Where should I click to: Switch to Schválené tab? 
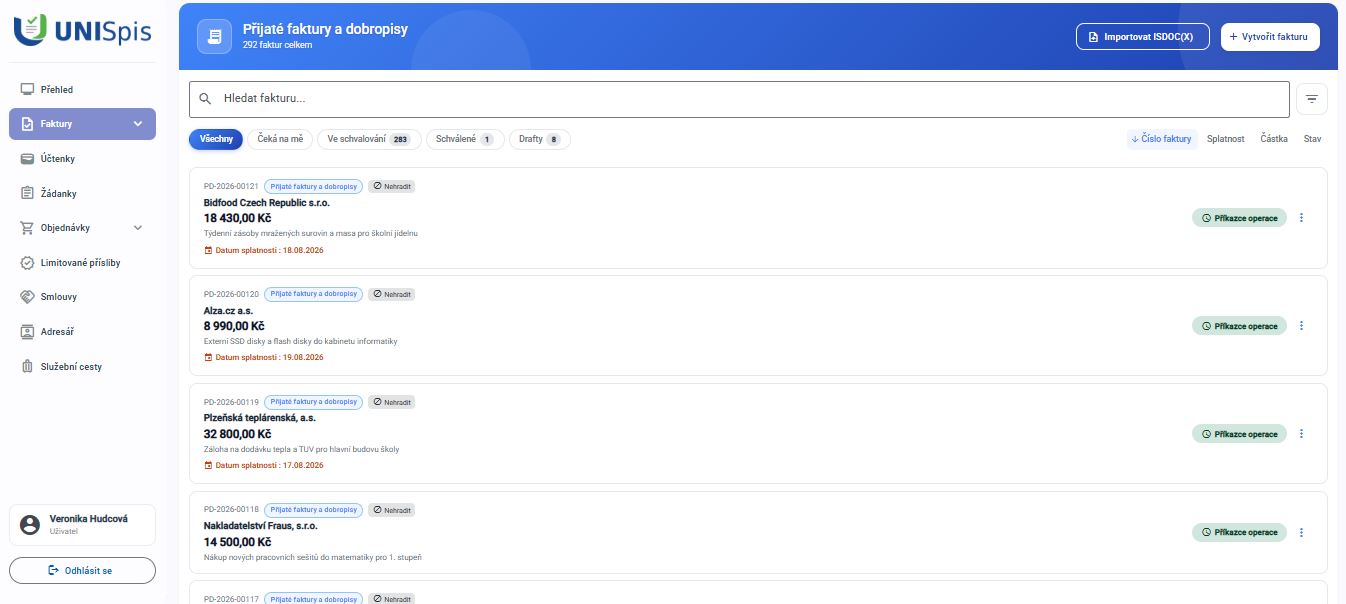(x=465, y=139)
